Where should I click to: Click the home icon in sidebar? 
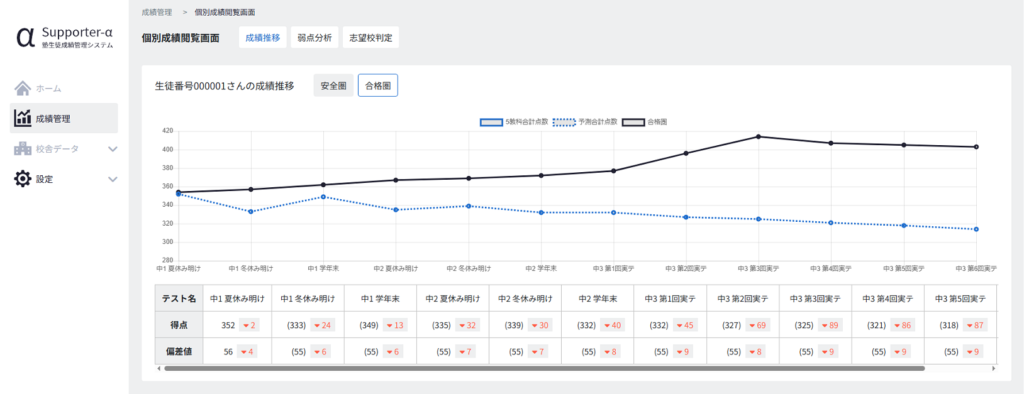pyautogui.click(x=23, y=88)
